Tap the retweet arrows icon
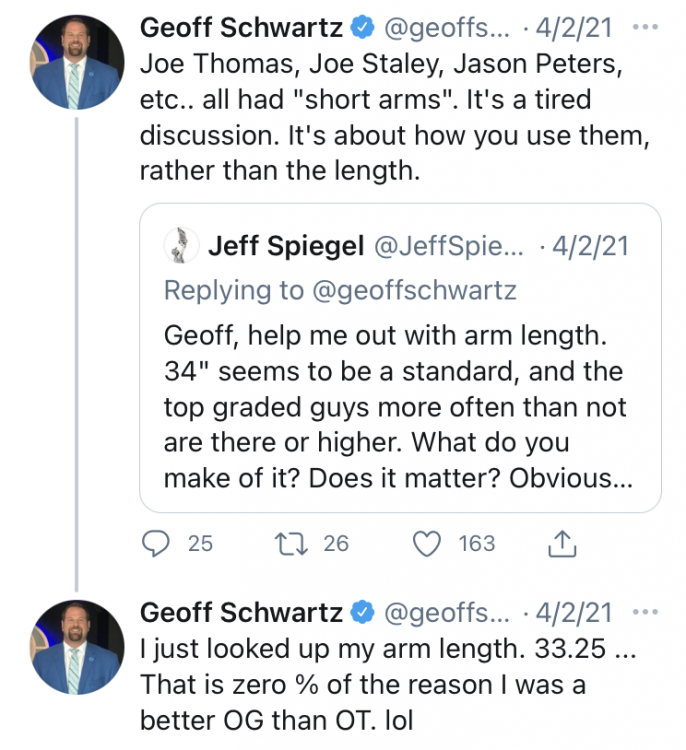Screen dimensions: 686x750 [x=289, y=543]
